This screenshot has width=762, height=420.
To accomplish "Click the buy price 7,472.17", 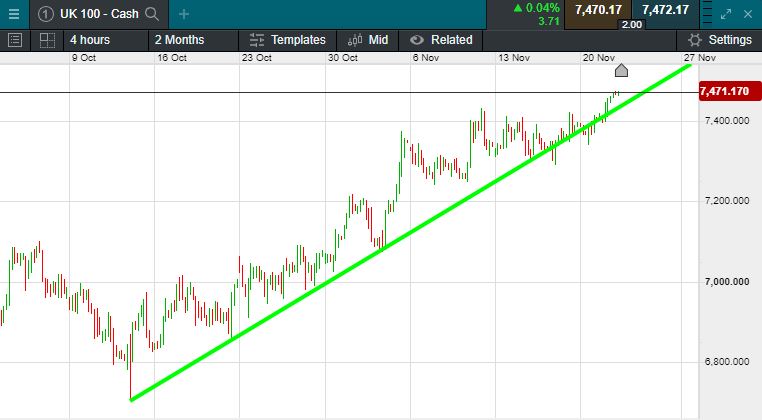I will pyautogui.click(x=665, y=10).
